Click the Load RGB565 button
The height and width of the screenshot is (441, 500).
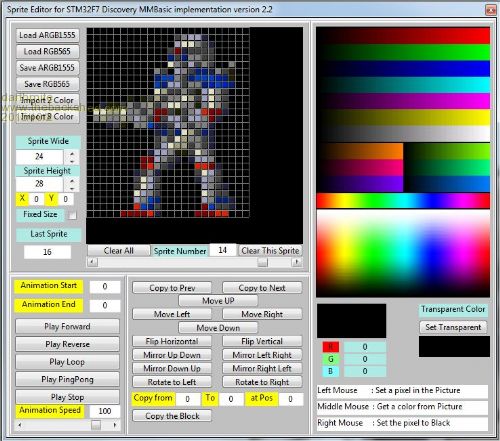47,52
